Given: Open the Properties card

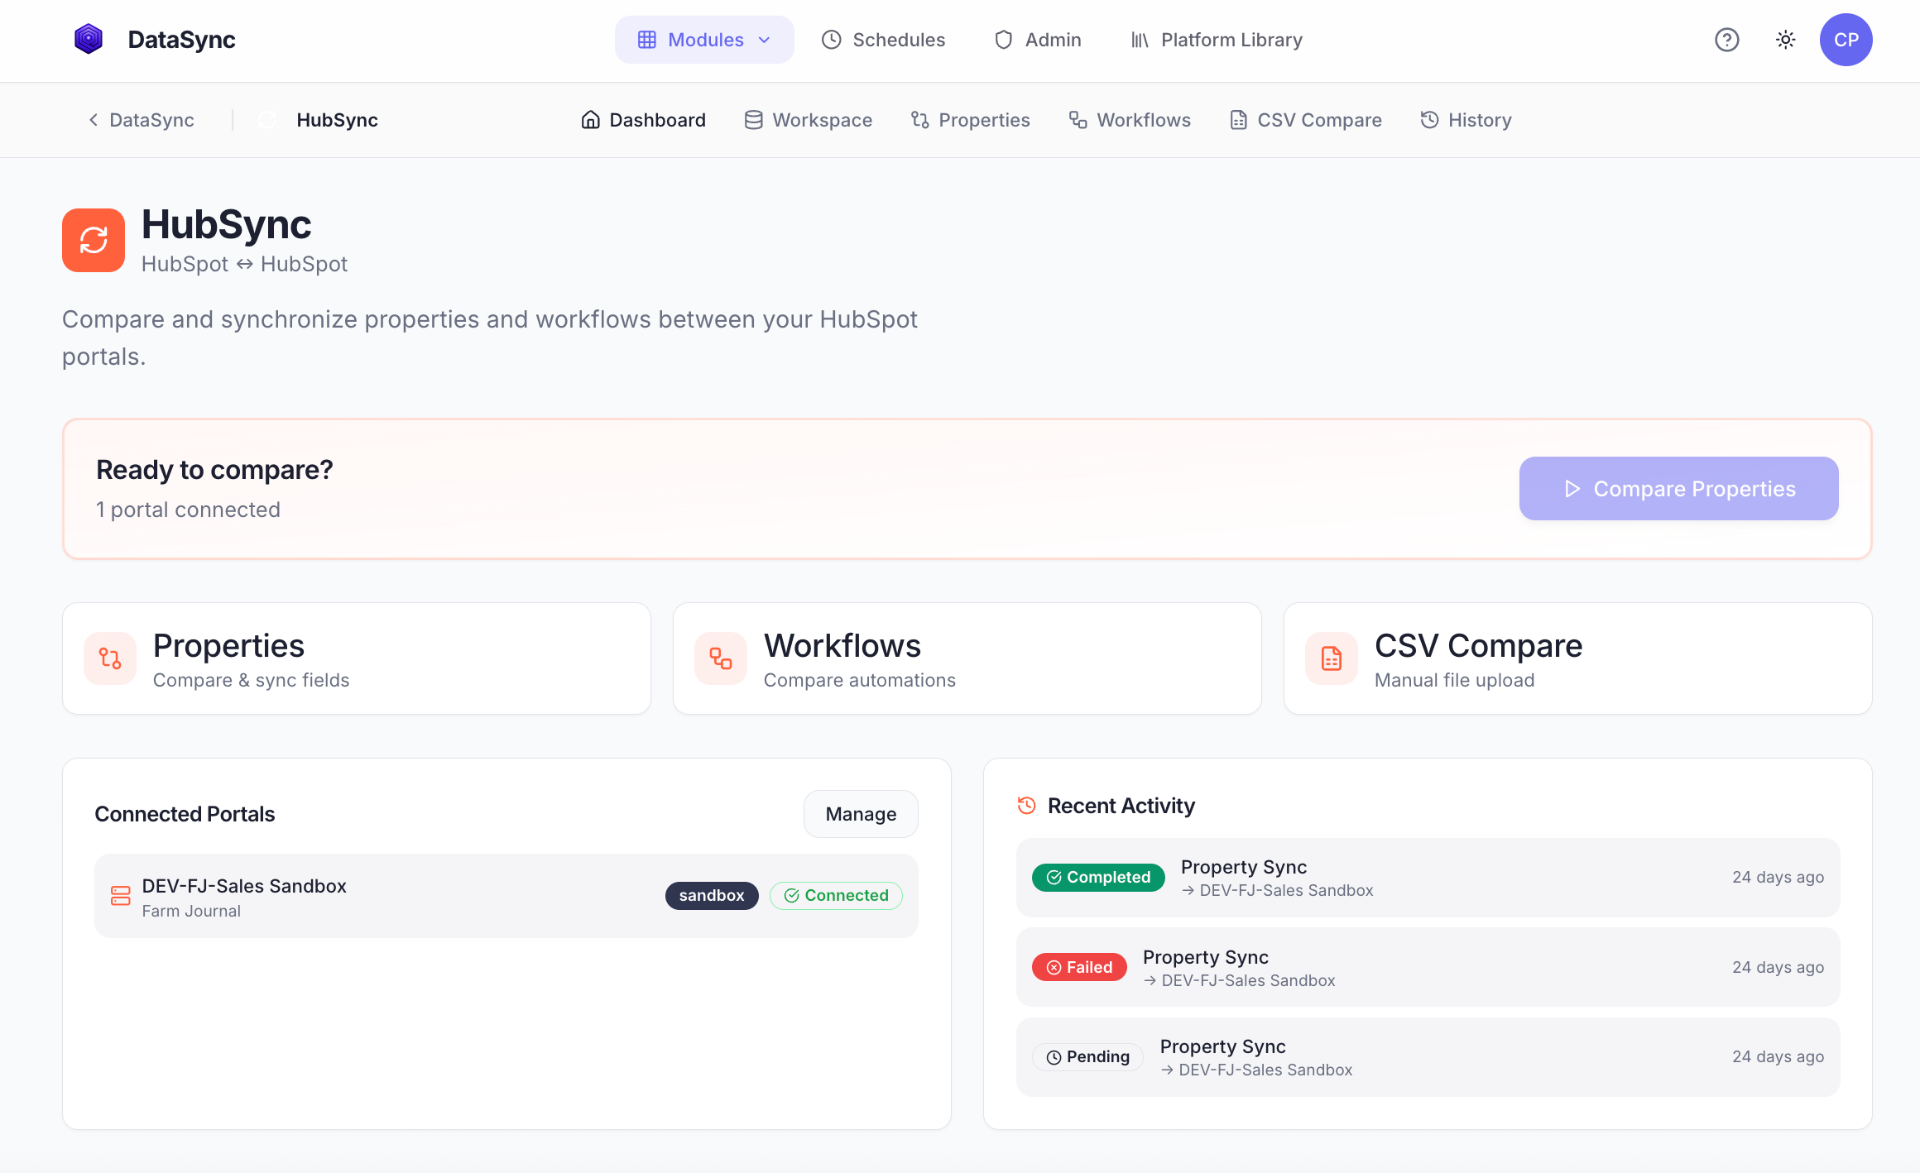Looking at the screenshot, I should tap(356, 659).
